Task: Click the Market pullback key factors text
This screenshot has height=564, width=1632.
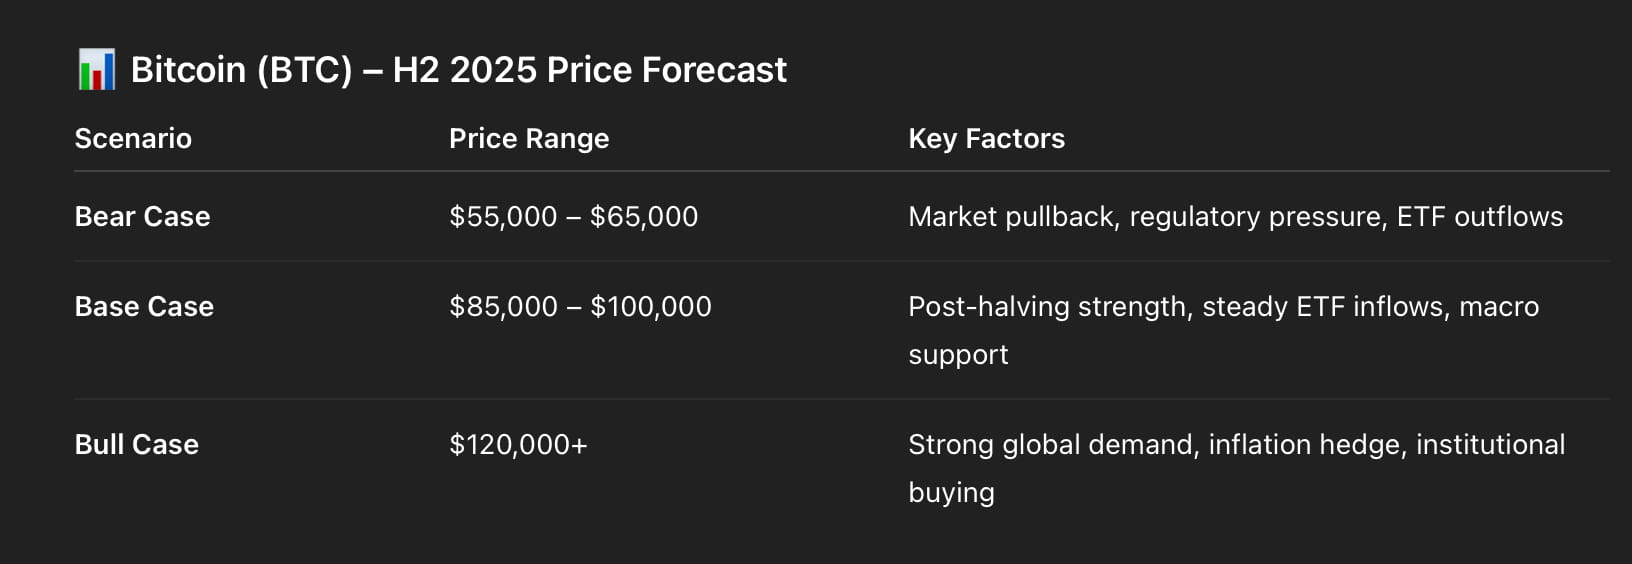Action: [1012, 217]
